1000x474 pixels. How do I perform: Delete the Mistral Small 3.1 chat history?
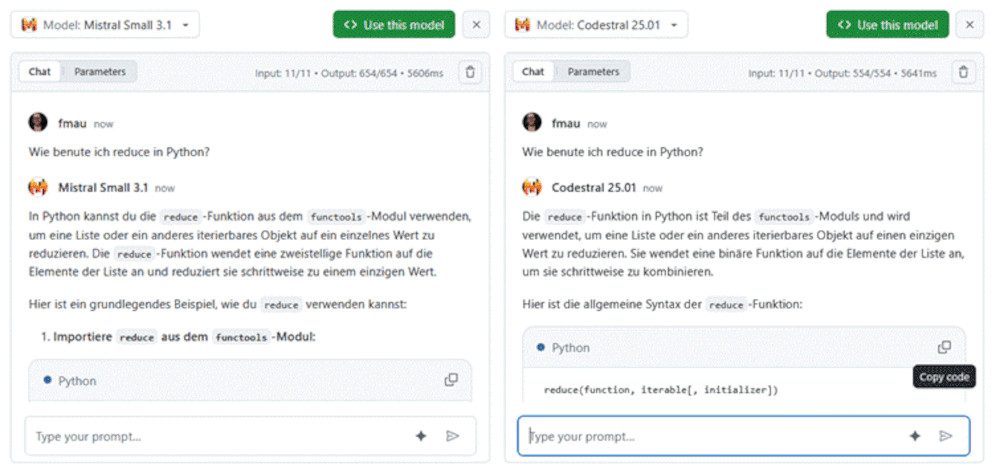tap(470, 72)
